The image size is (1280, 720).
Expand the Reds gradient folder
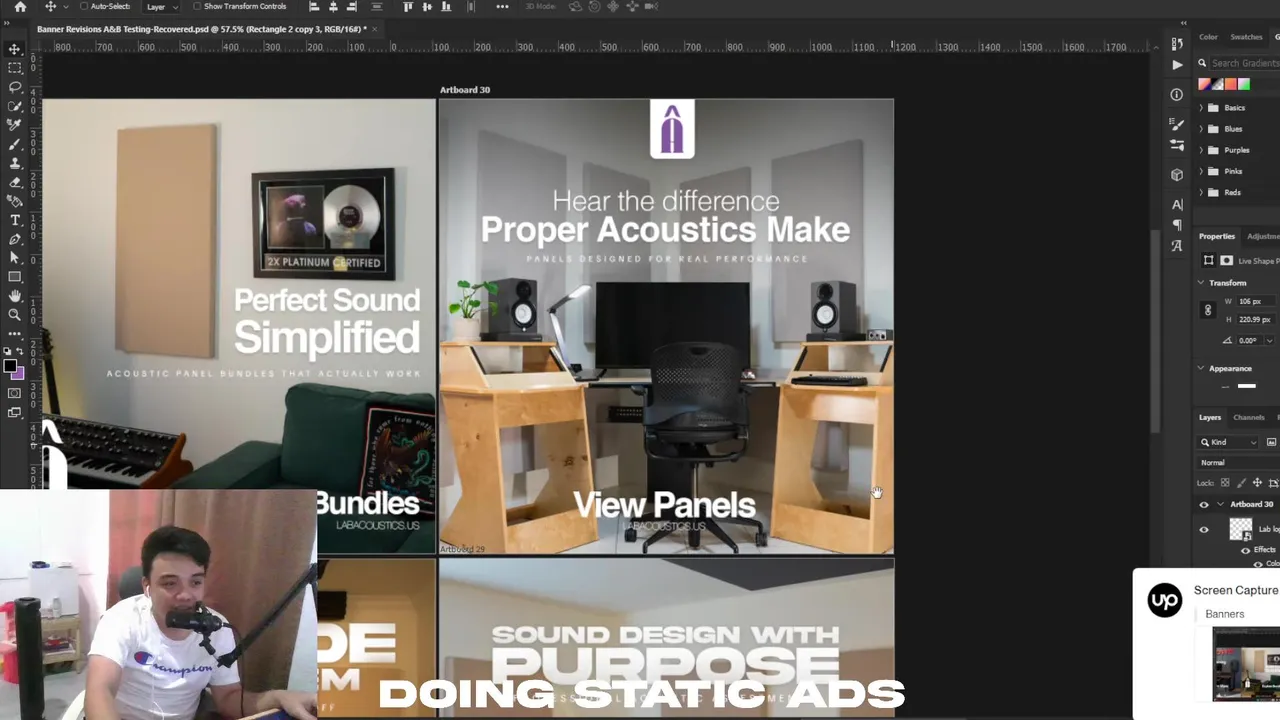[x=1201, y=192]
